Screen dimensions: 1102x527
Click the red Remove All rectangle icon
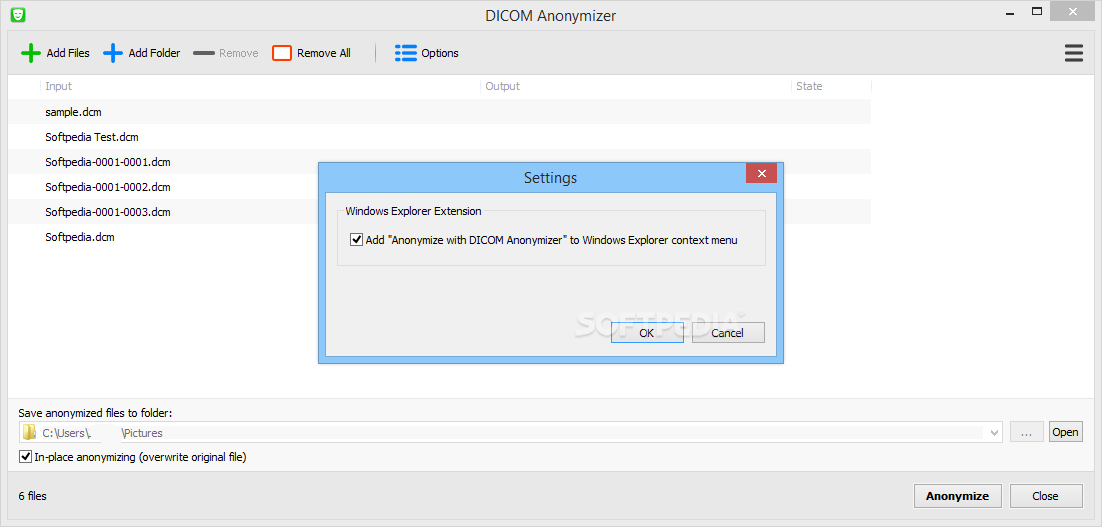(282, 53)
